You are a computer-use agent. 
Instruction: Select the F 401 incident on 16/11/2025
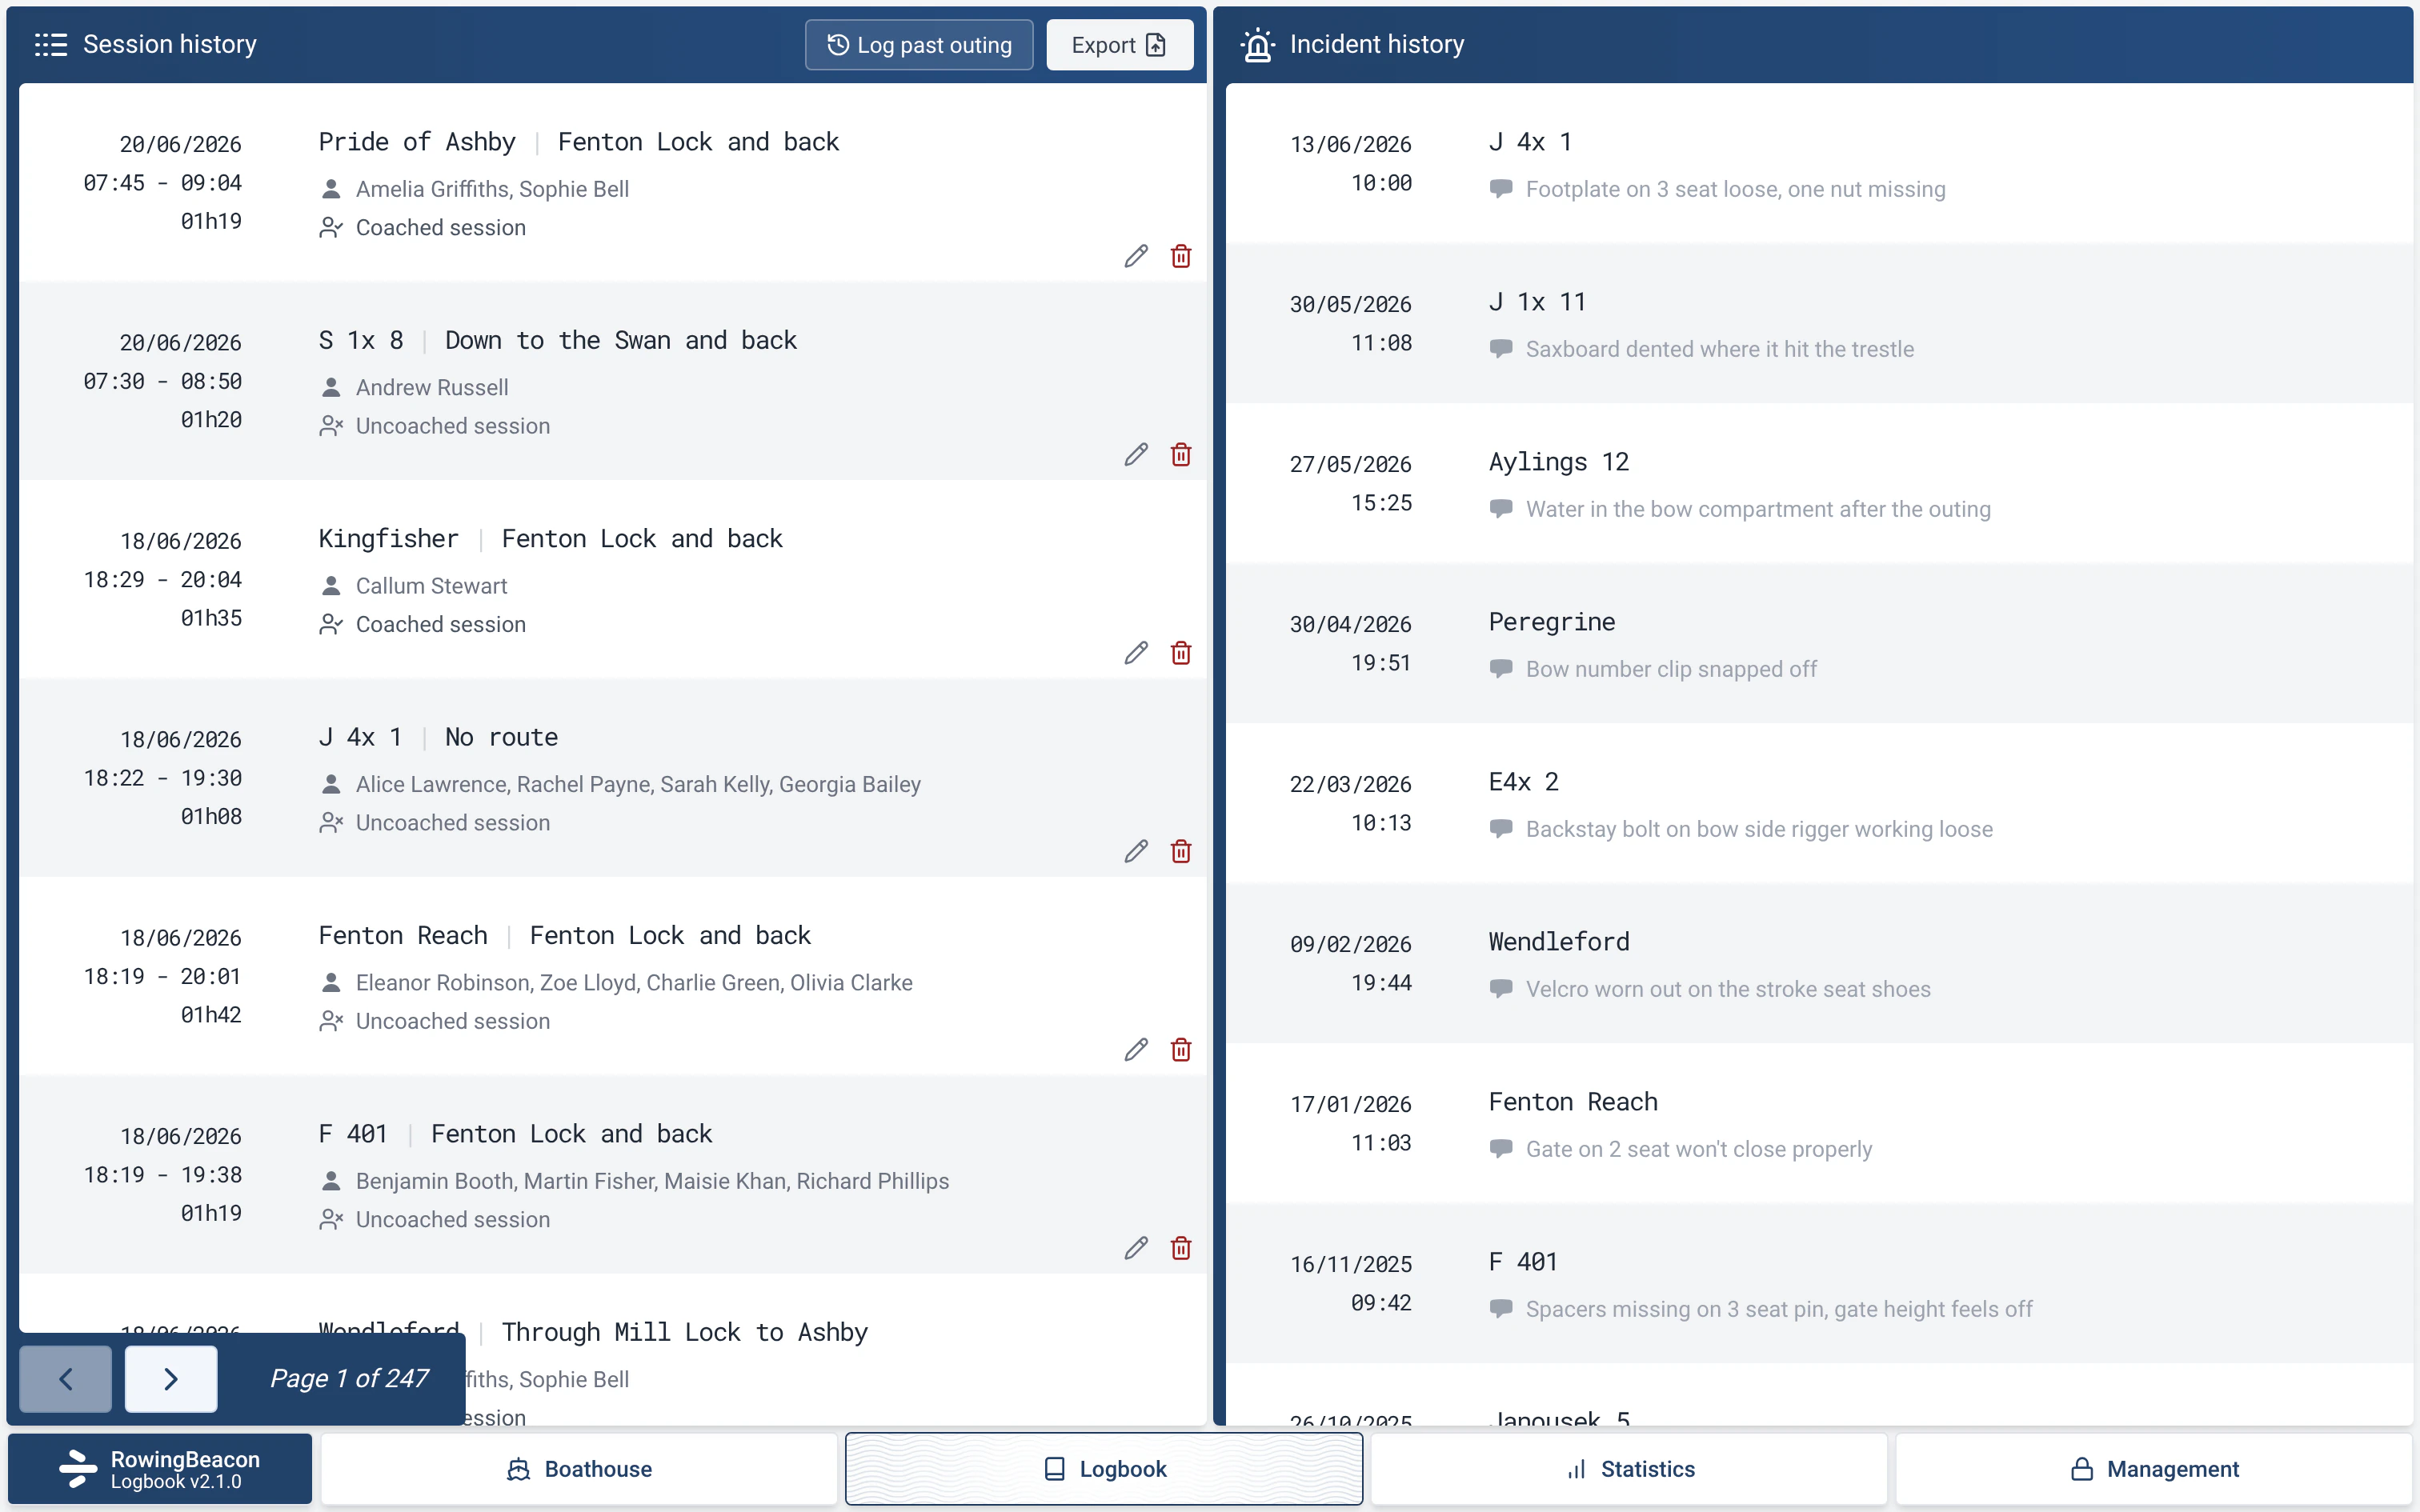coord(1819,1283)
